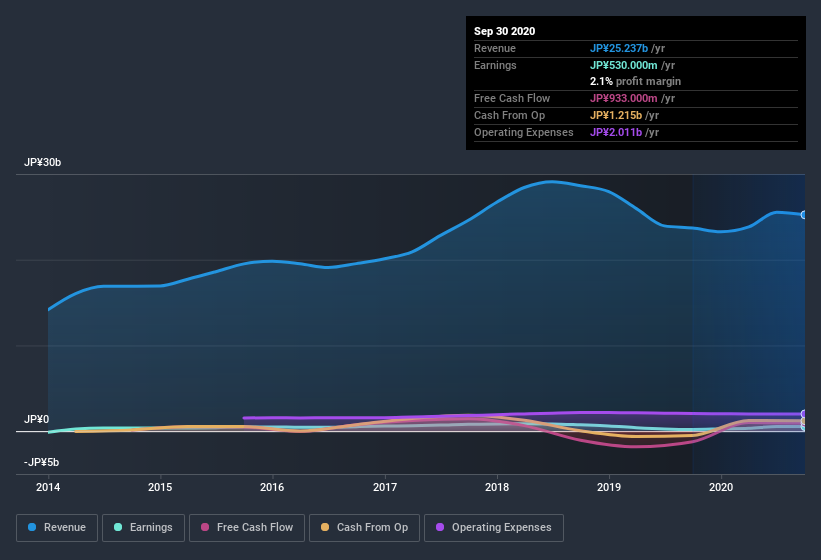Click the JP¥0 y-axis label
Image resolution: width=821 pixels, height=560 pixels.
pos(36,419)
